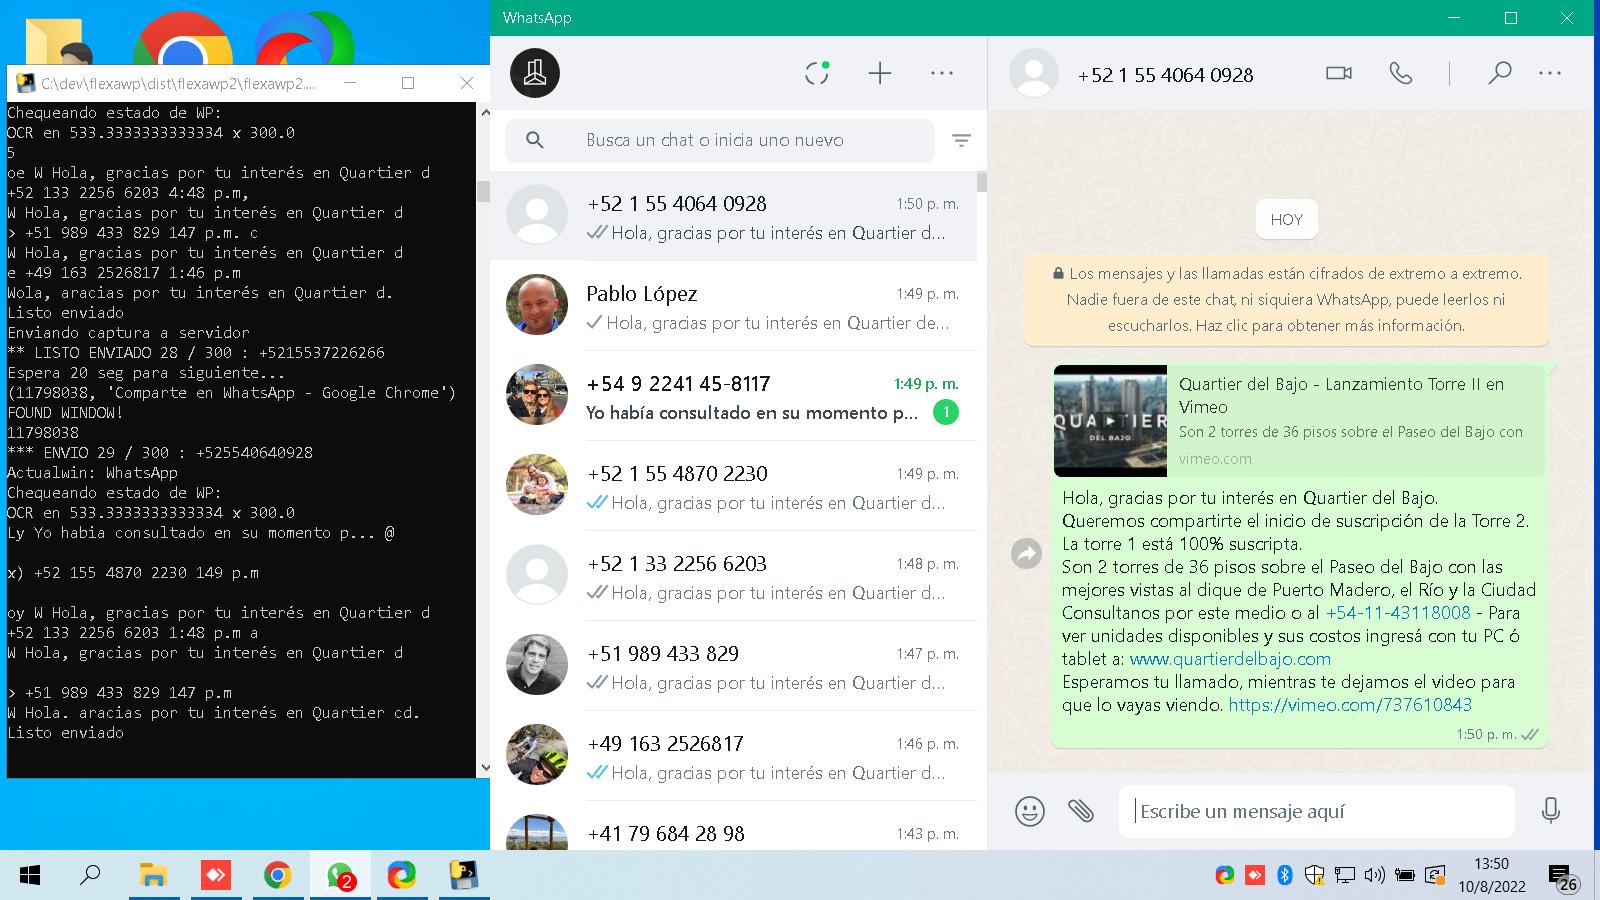This screenshot has width=1600, height=900.
Task: Click the encryption notice for more information
Action: tap(1286, 299)
